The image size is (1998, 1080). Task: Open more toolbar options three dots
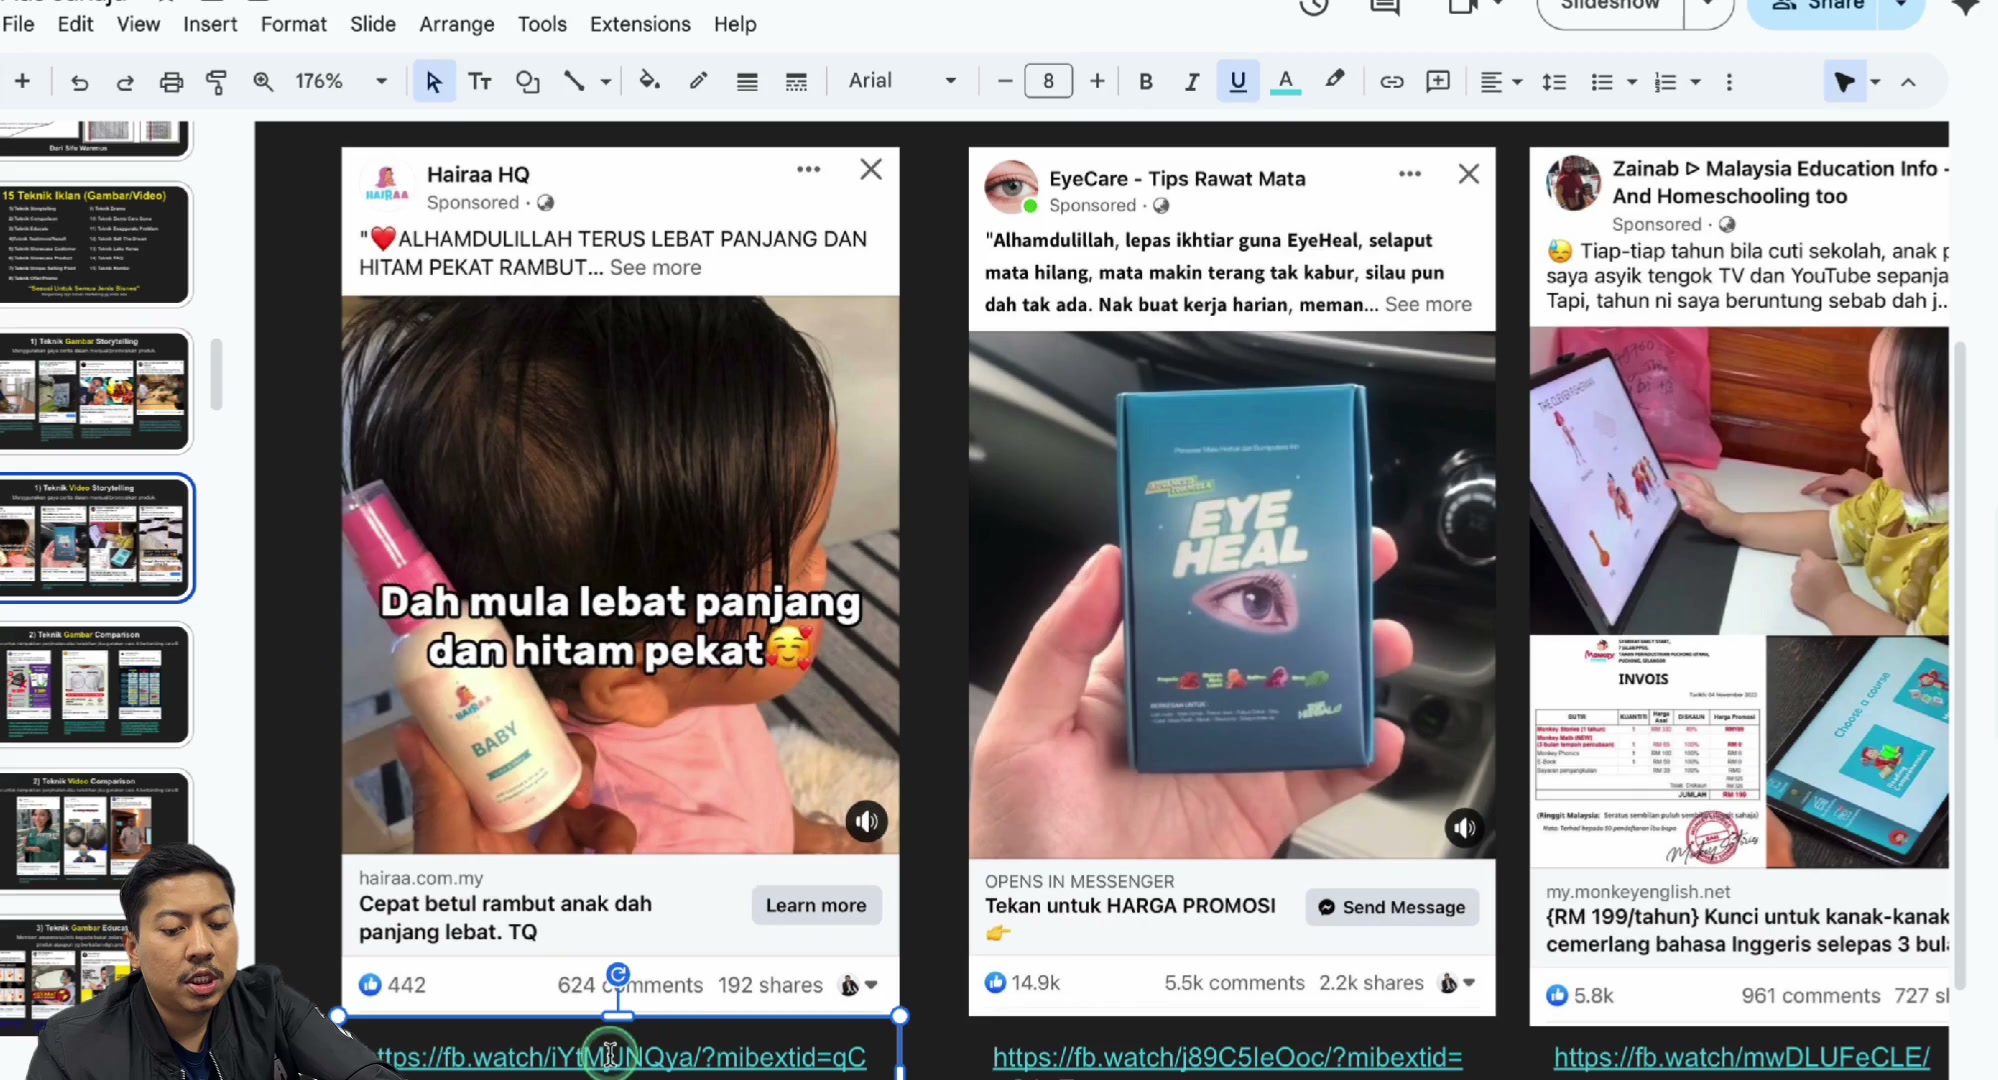click(x=1729, y=82)
